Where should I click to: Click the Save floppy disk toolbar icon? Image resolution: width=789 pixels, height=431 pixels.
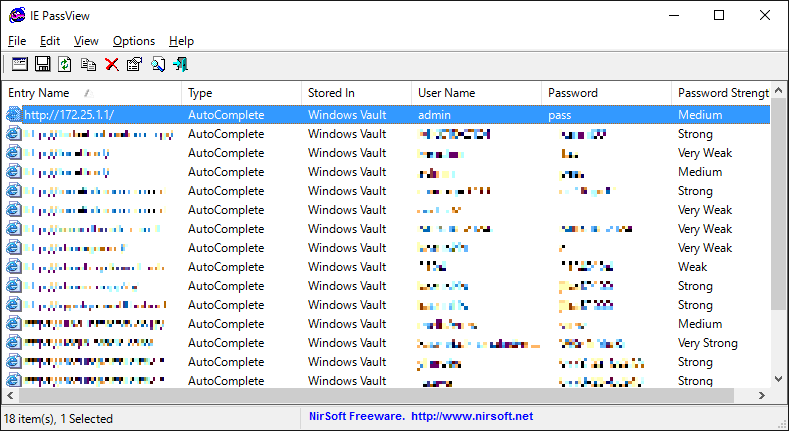(43, 65)
